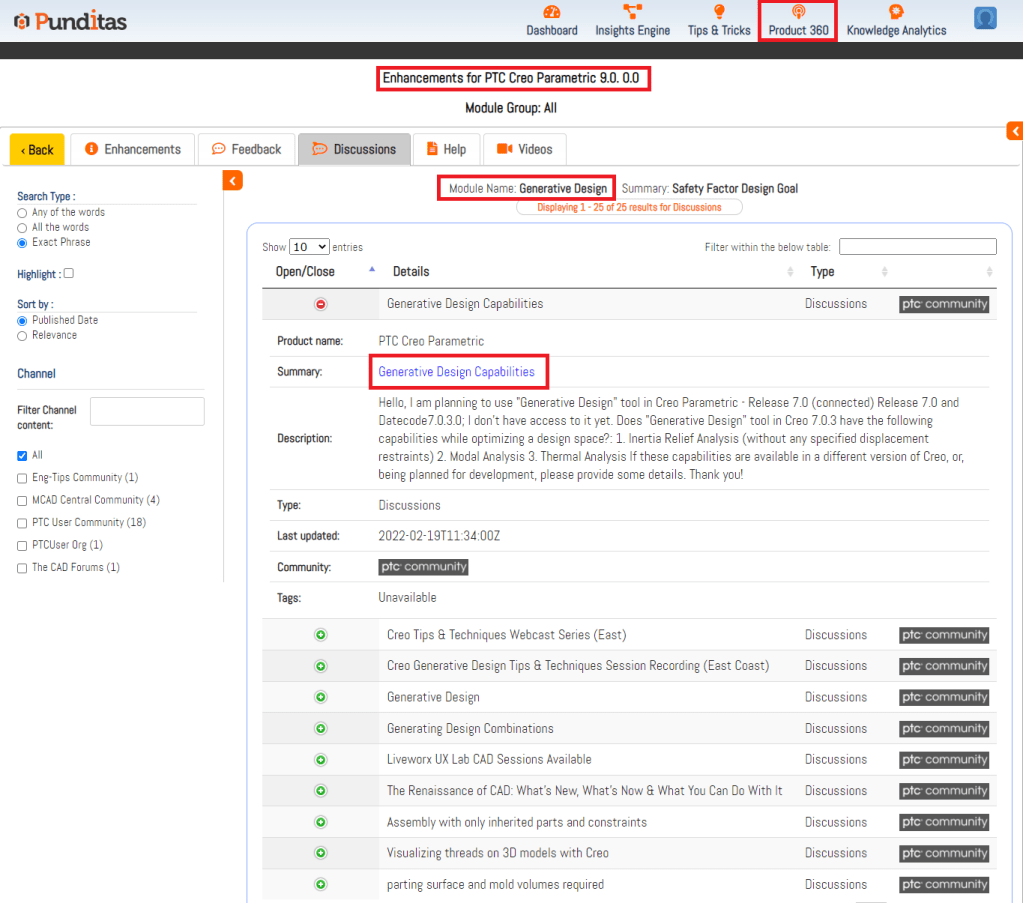Sort results by Relevance
The image size is (1023, 903).
[22, 336]
